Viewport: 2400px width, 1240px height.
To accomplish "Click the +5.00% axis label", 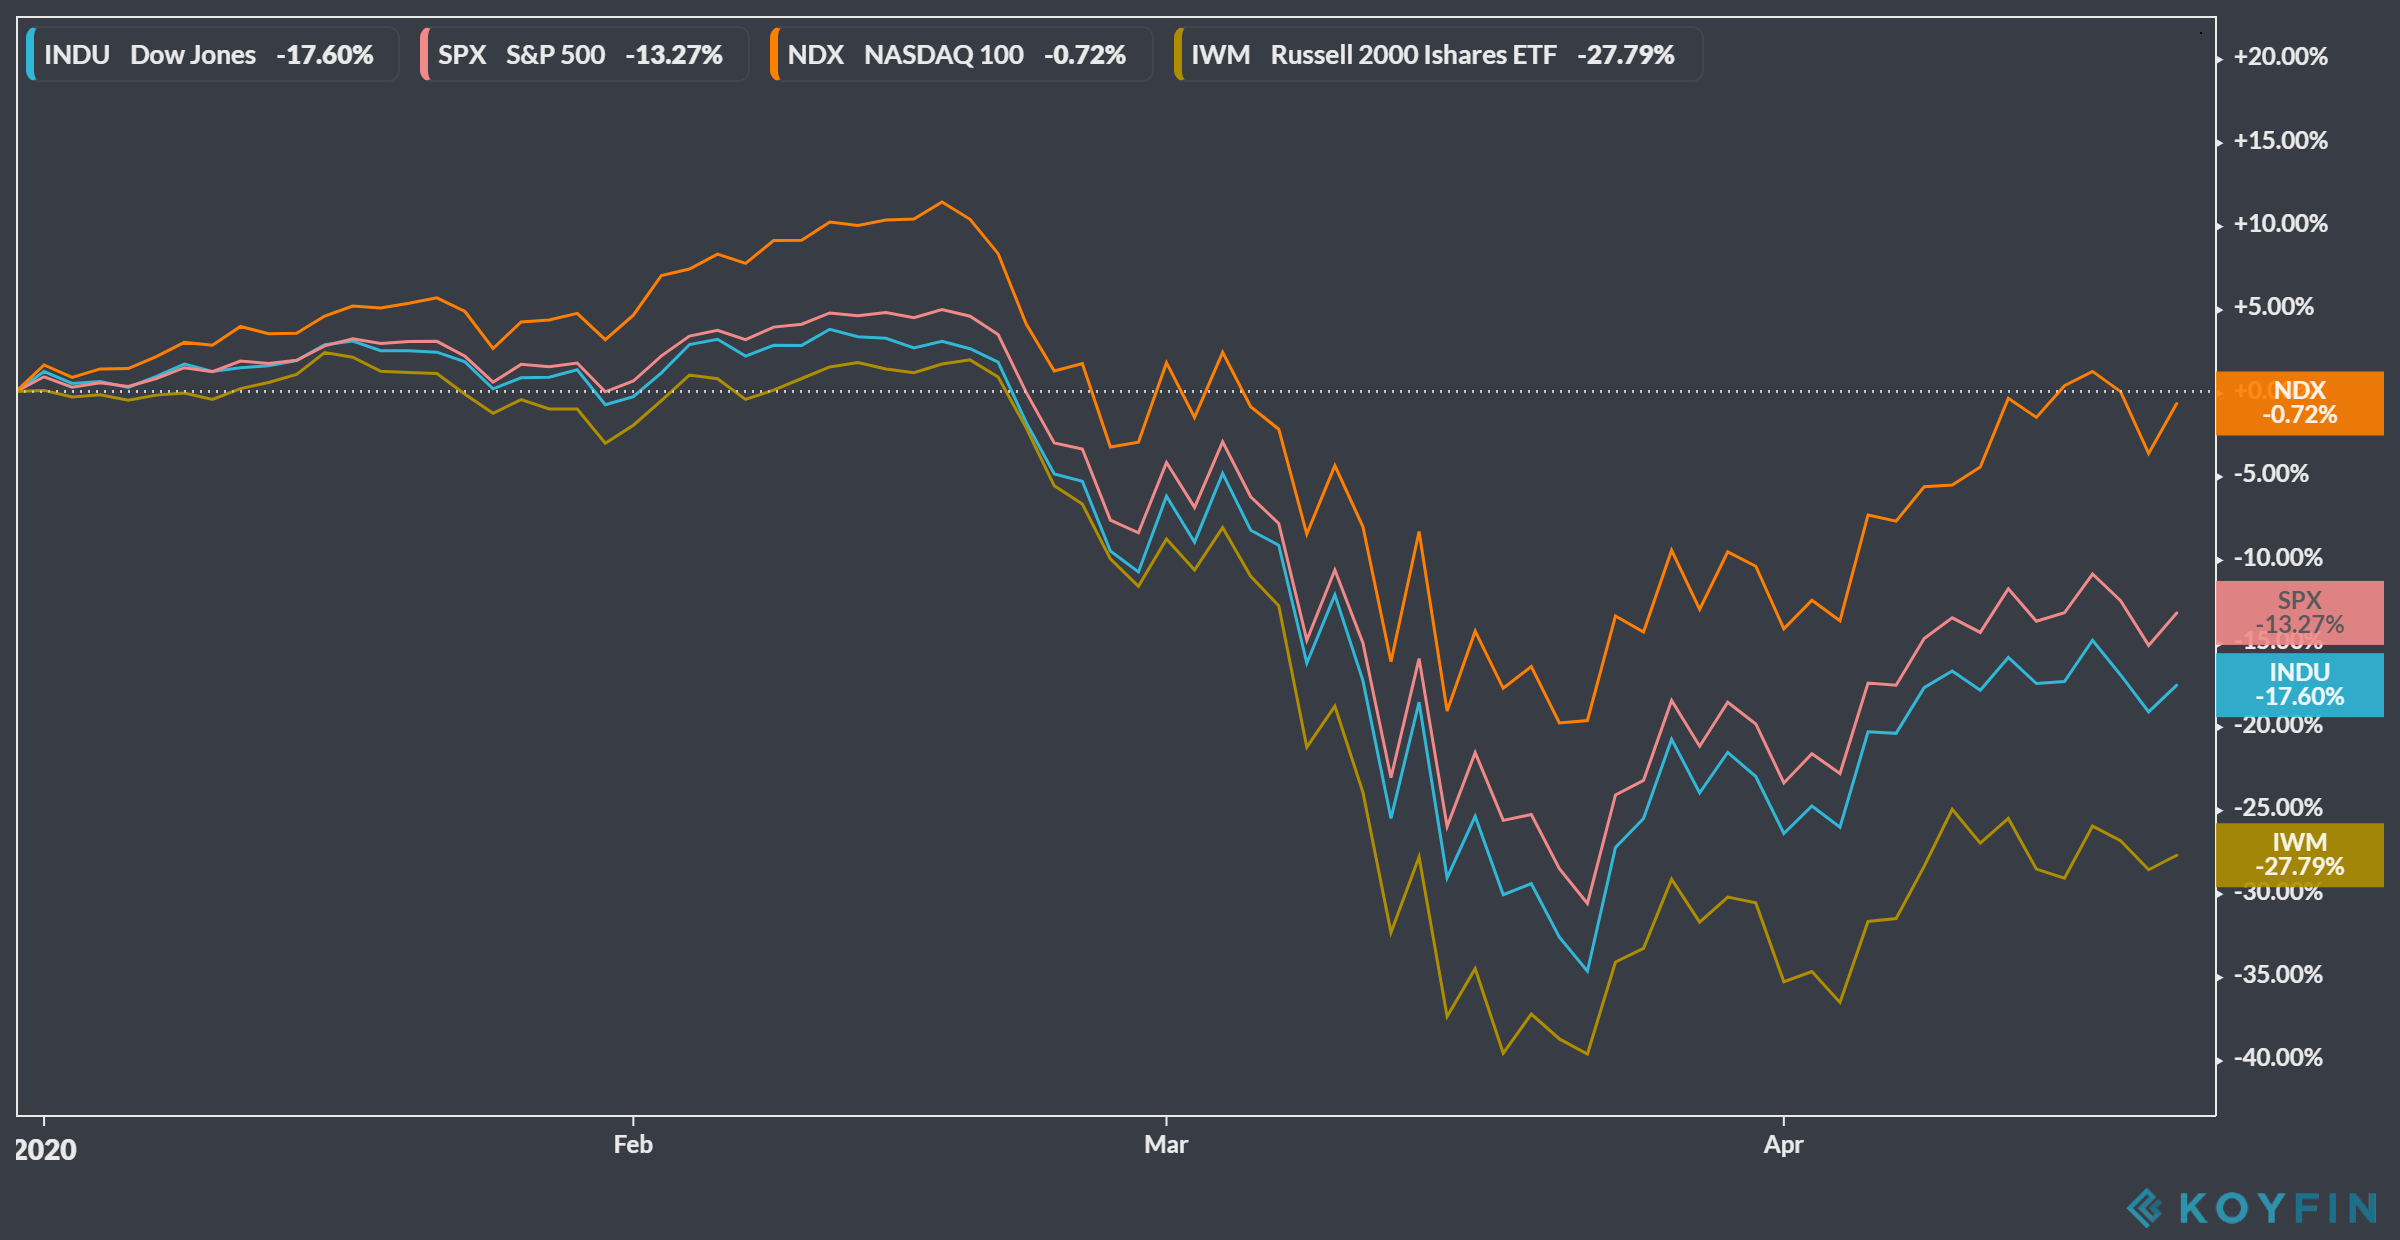I will 2274,307.
